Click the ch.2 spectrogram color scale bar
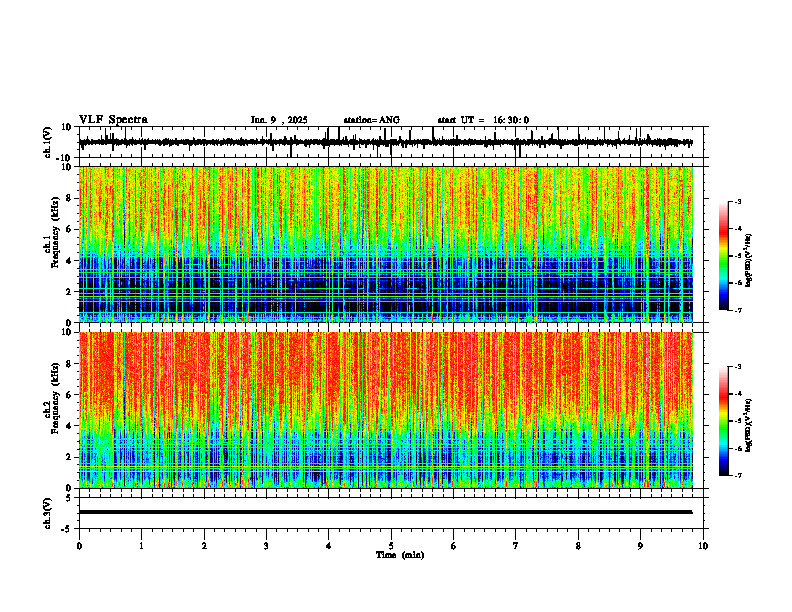The image size is (792, 612). (723, 421)
